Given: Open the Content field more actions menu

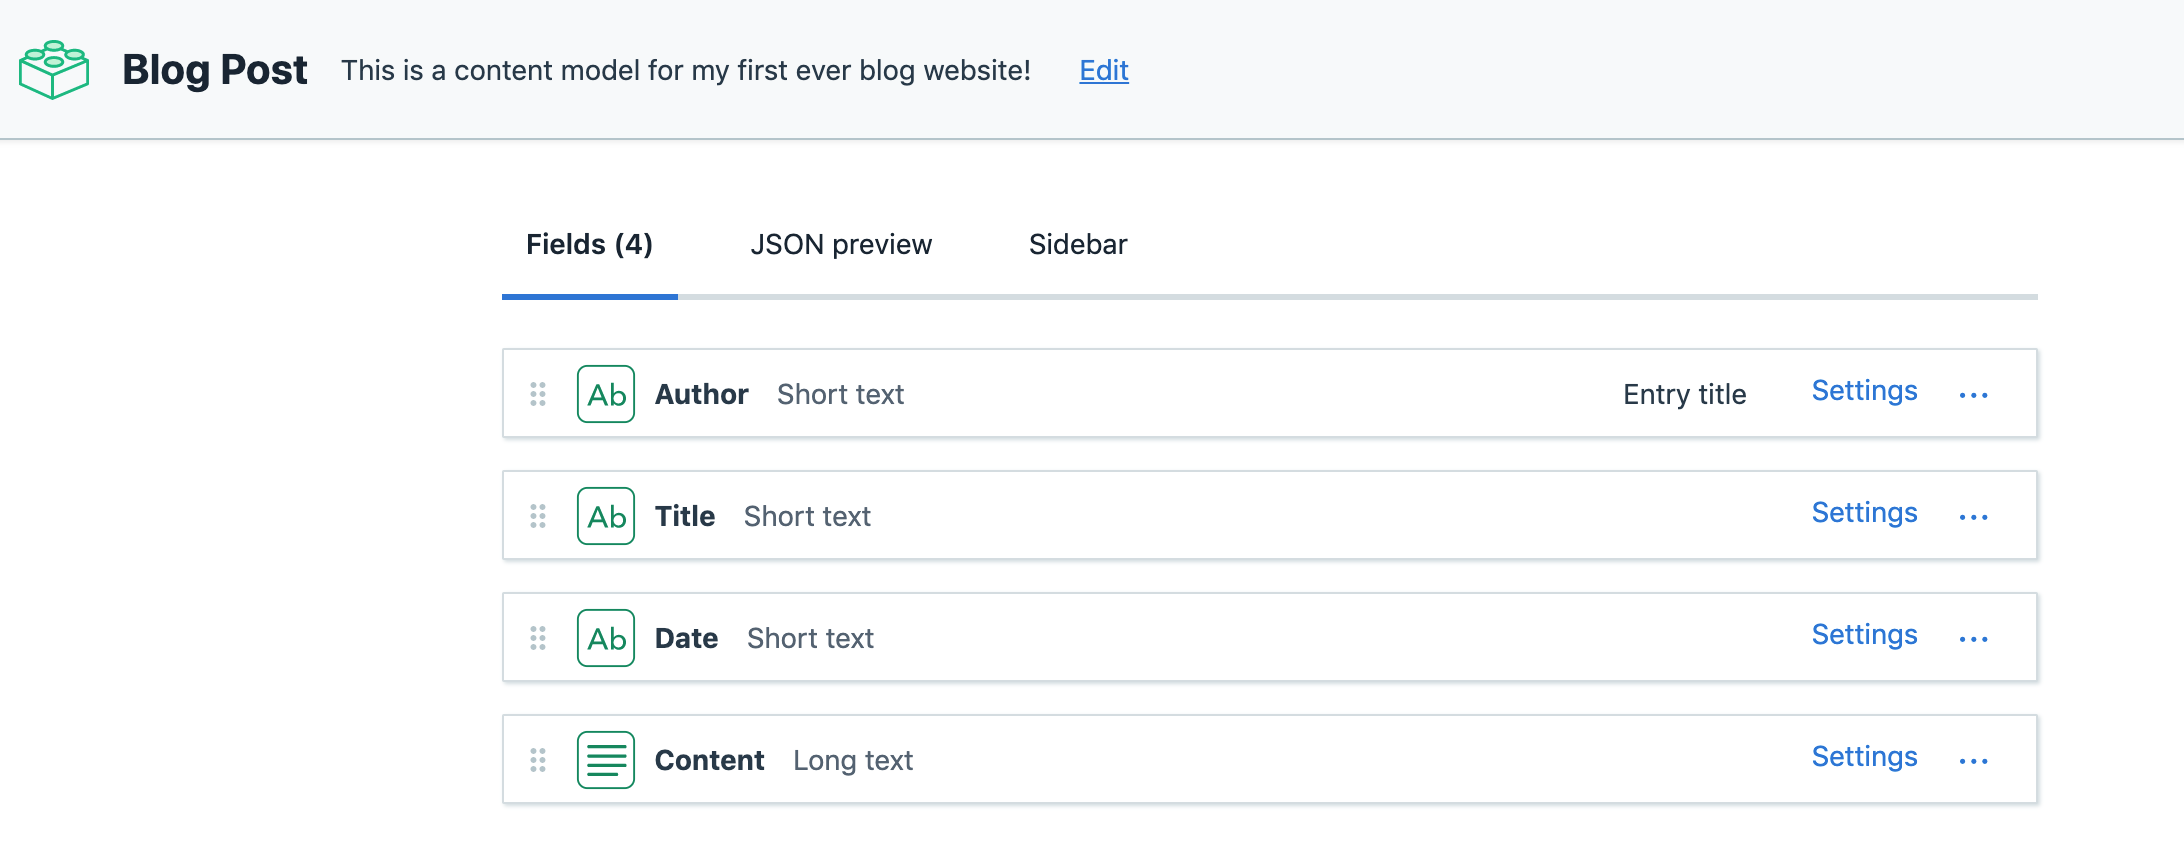Looking at the screenshot, I should 1973,761.
